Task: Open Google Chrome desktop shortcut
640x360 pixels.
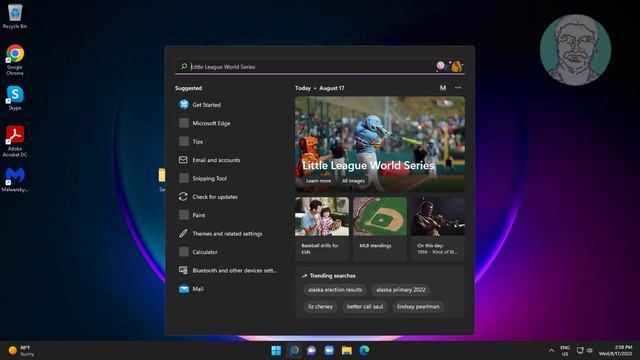Action: point(15,60)
